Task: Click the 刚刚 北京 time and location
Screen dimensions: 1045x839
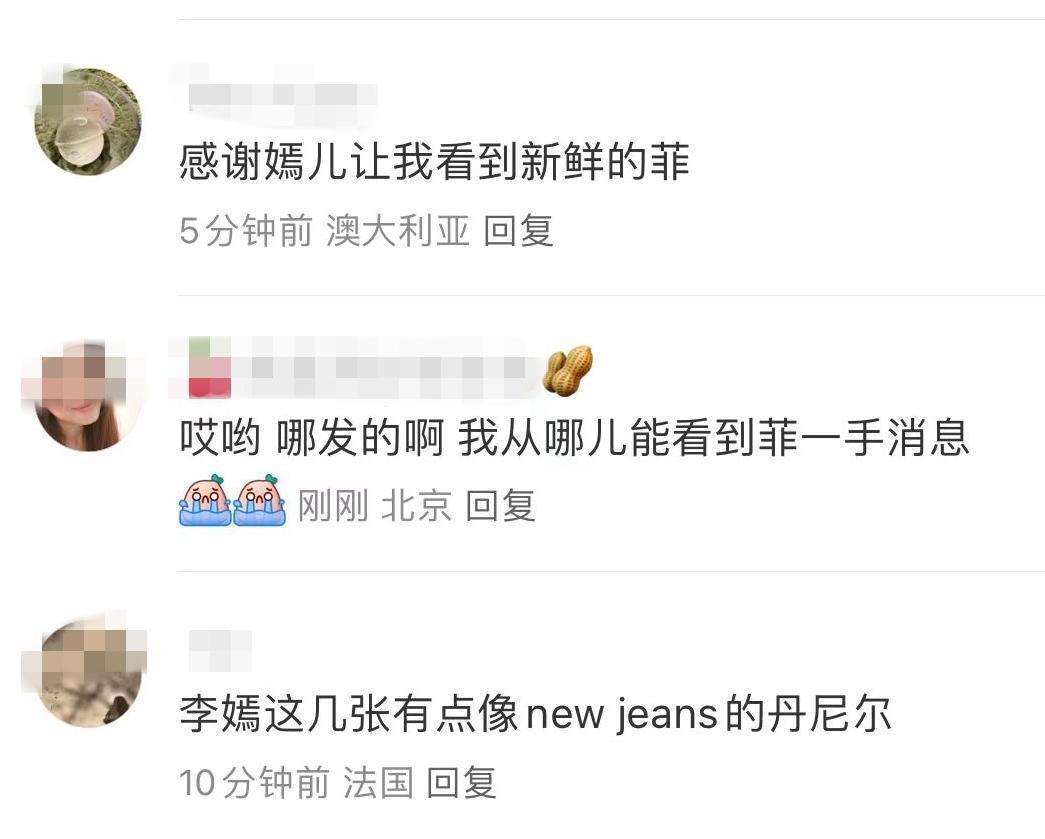Action: [x=375, y=506]
